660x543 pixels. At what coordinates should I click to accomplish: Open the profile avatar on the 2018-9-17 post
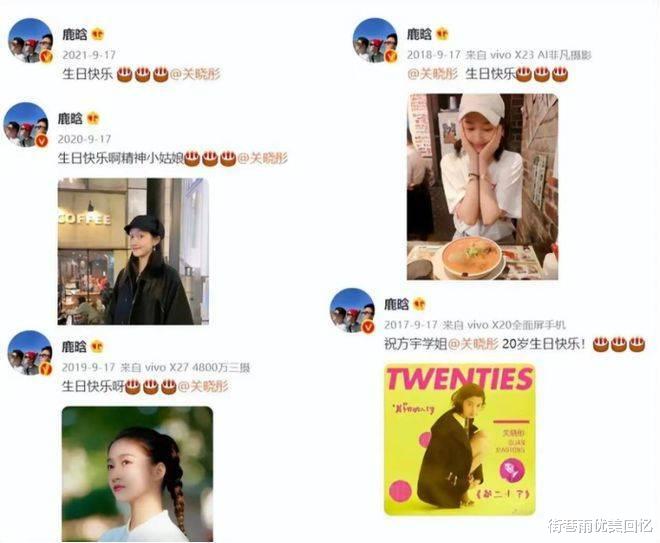(x=375, y=40)
